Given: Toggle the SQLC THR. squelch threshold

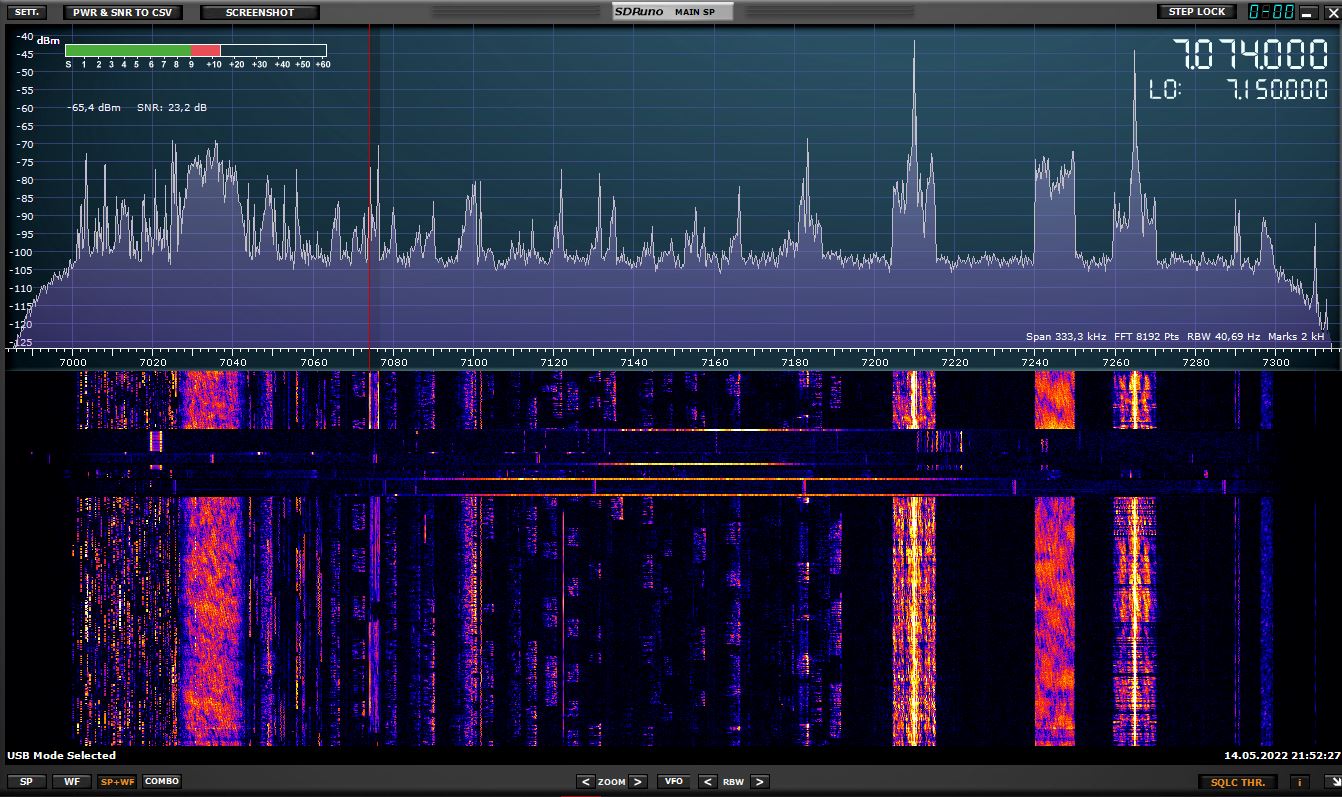Looking at the screenshot, I should pyautogui.click(x=1238, y=782).
